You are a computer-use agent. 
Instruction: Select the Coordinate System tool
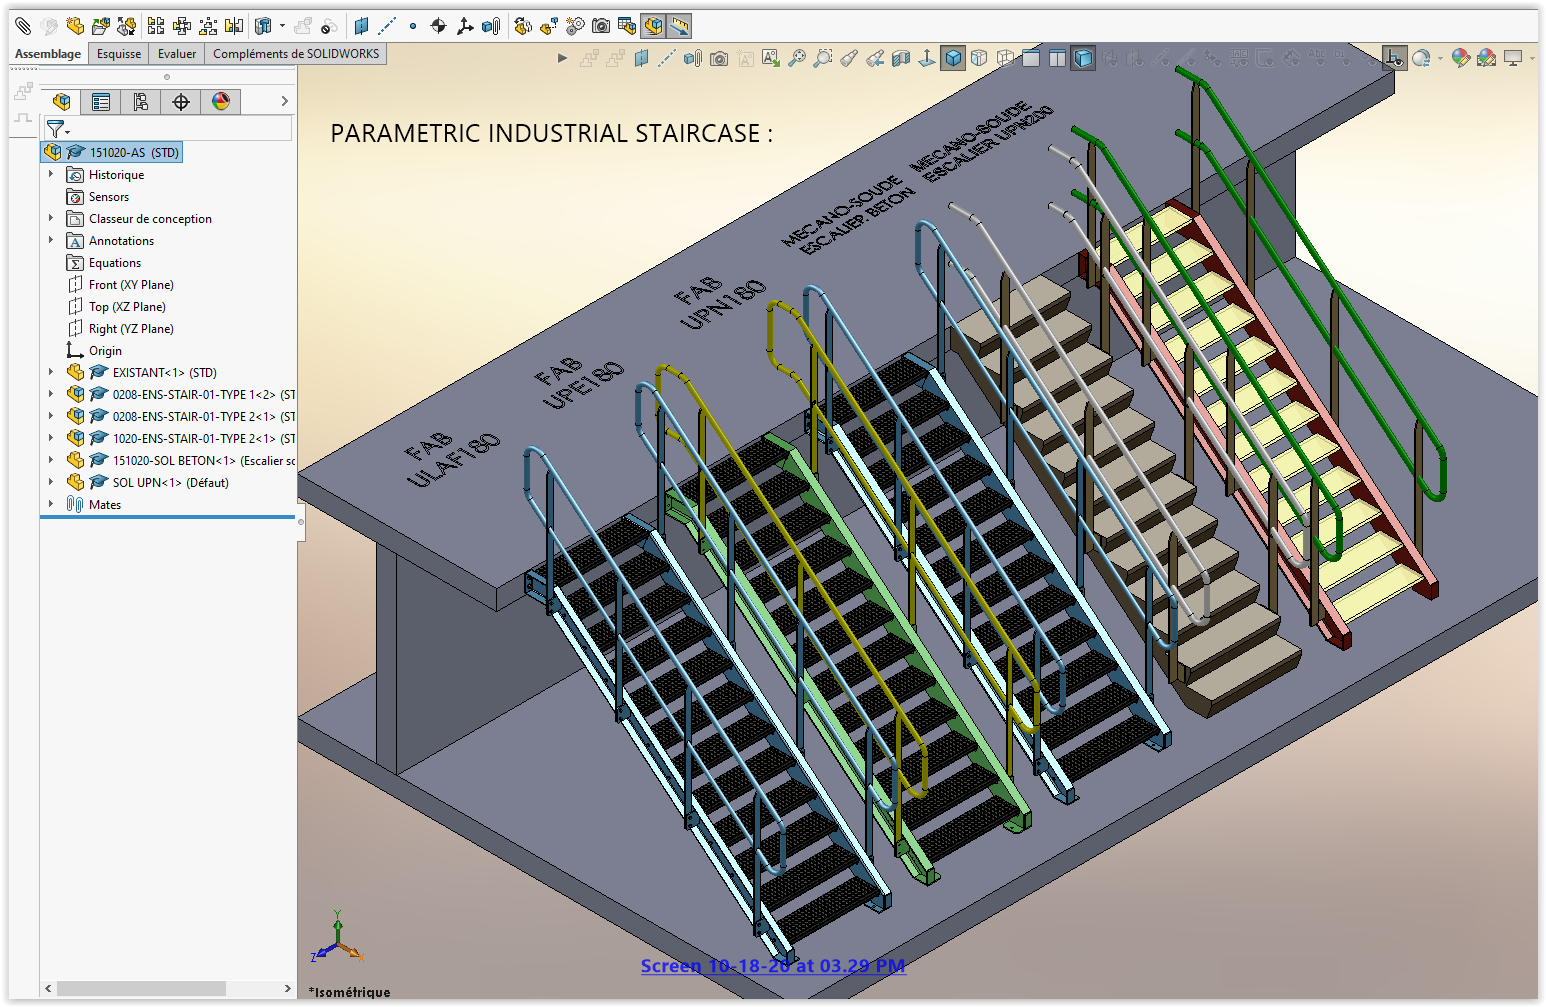tap(465, 26)
